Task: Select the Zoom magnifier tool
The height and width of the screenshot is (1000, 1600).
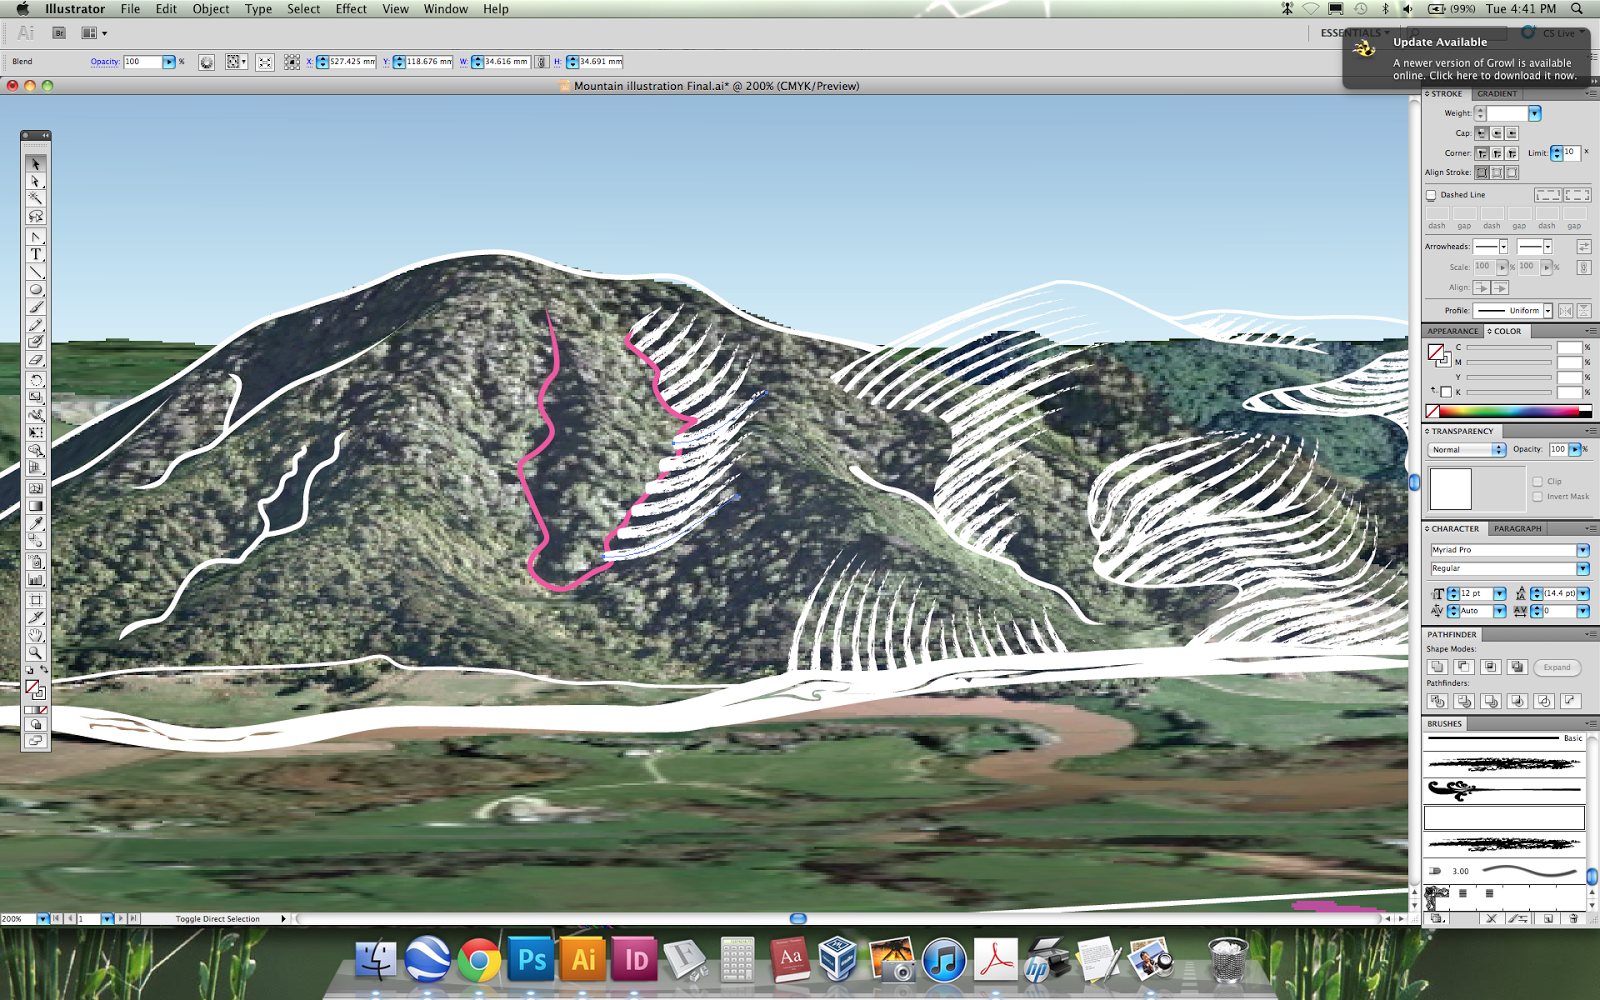Action: [x=36, y=653]
